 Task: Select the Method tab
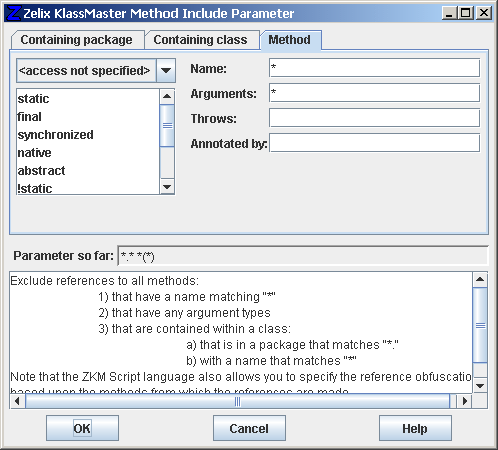(291, 40)
